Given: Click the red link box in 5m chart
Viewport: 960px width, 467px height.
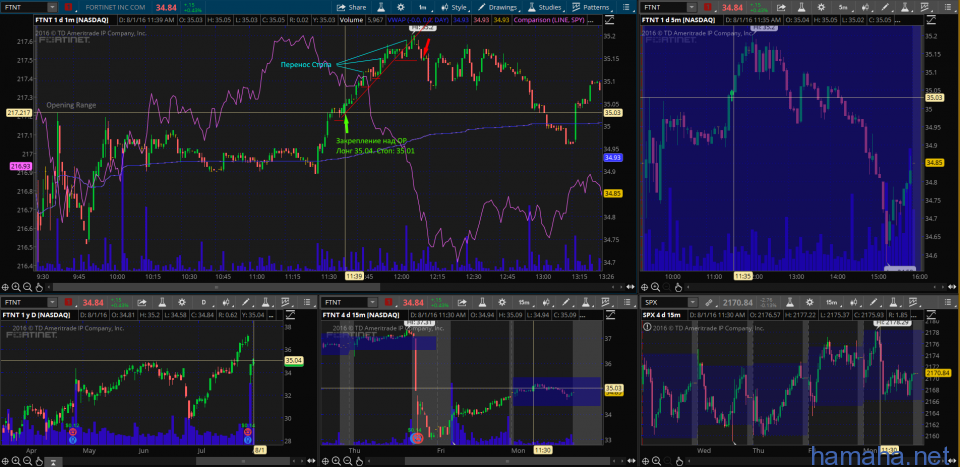Looking at the screenshot, I should (708, 7).
